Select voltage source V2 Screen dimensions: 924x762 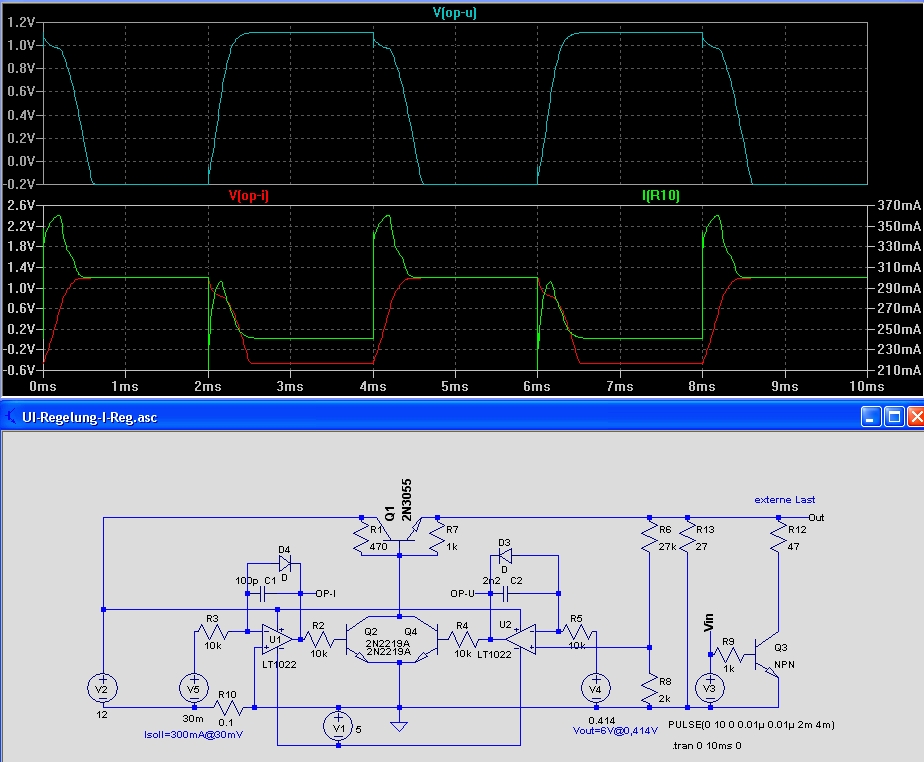[x=103, y=688]
